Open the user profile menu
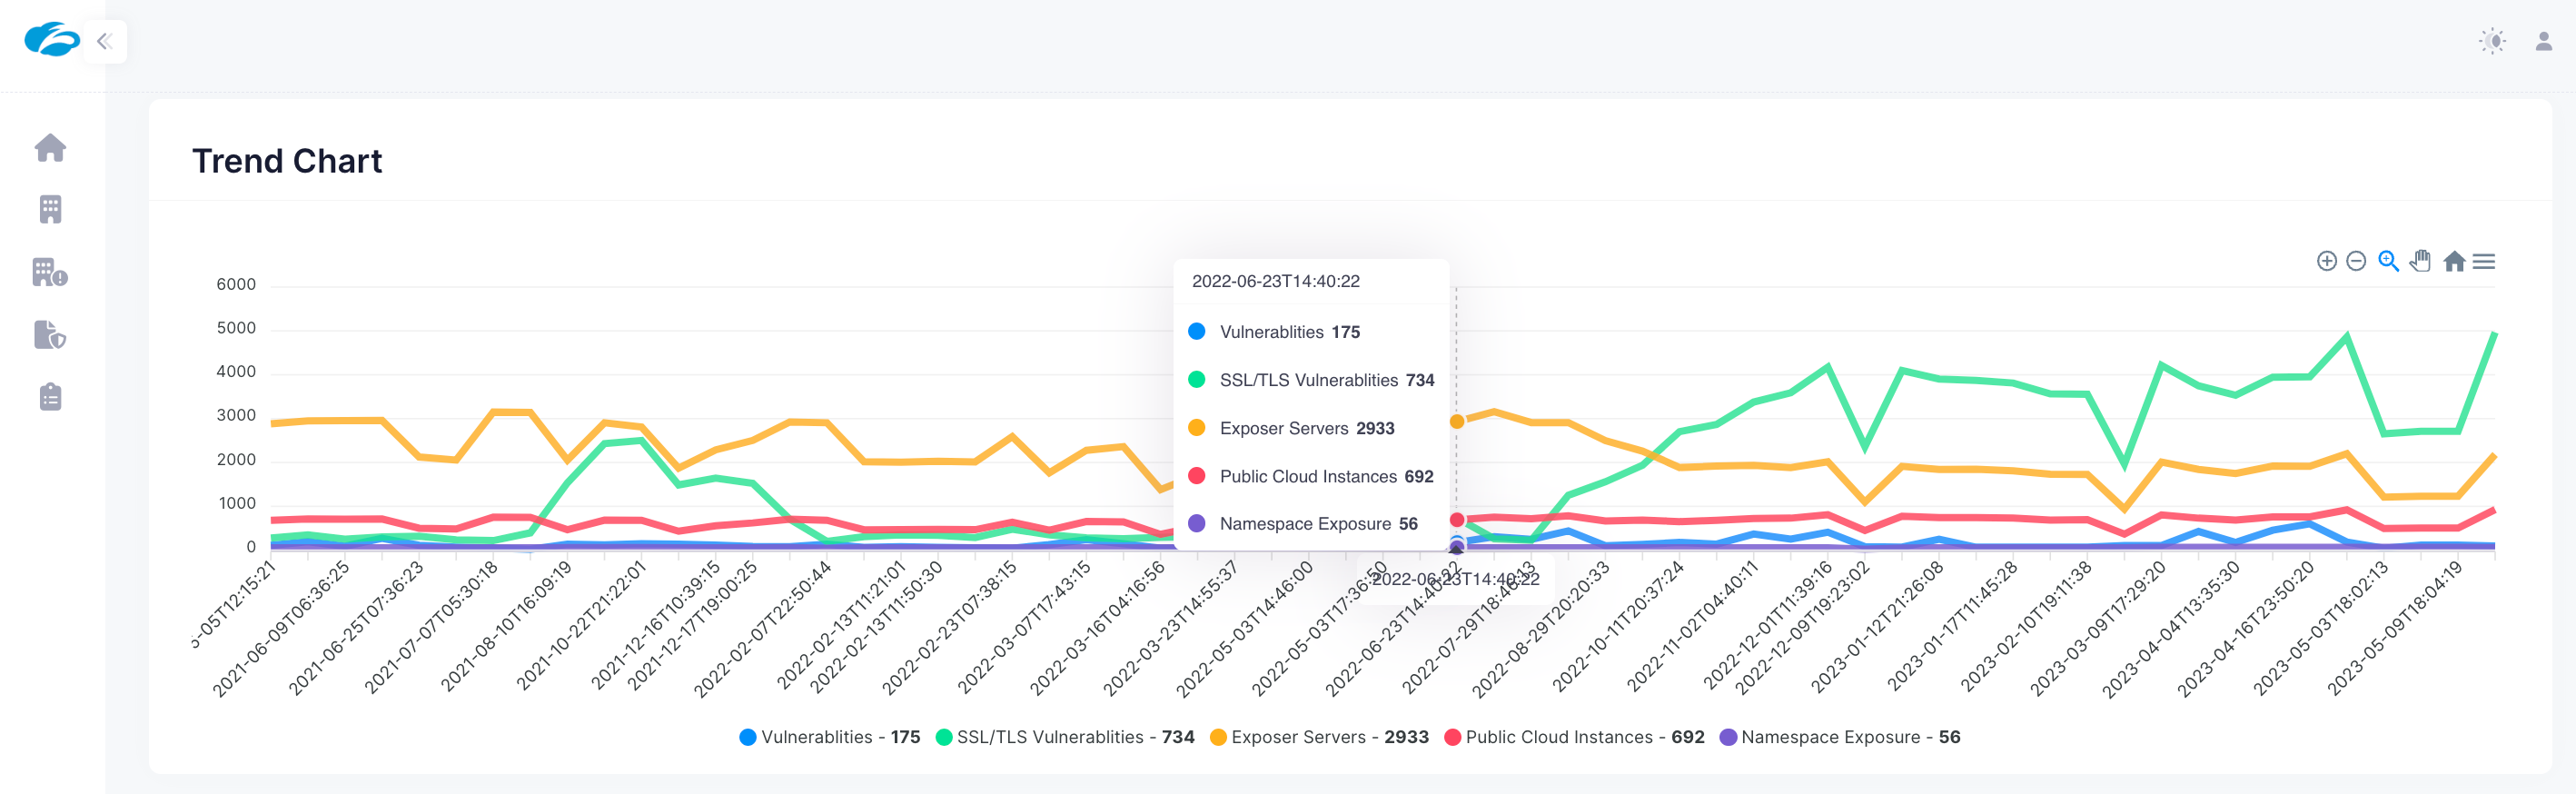2576x794 pixels. (2543, 41)
